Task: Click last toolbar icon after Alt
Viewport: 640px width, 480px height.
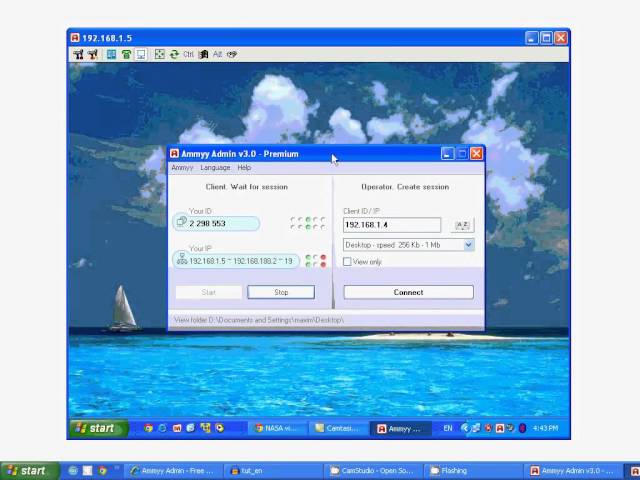Action: pos(232,54)
